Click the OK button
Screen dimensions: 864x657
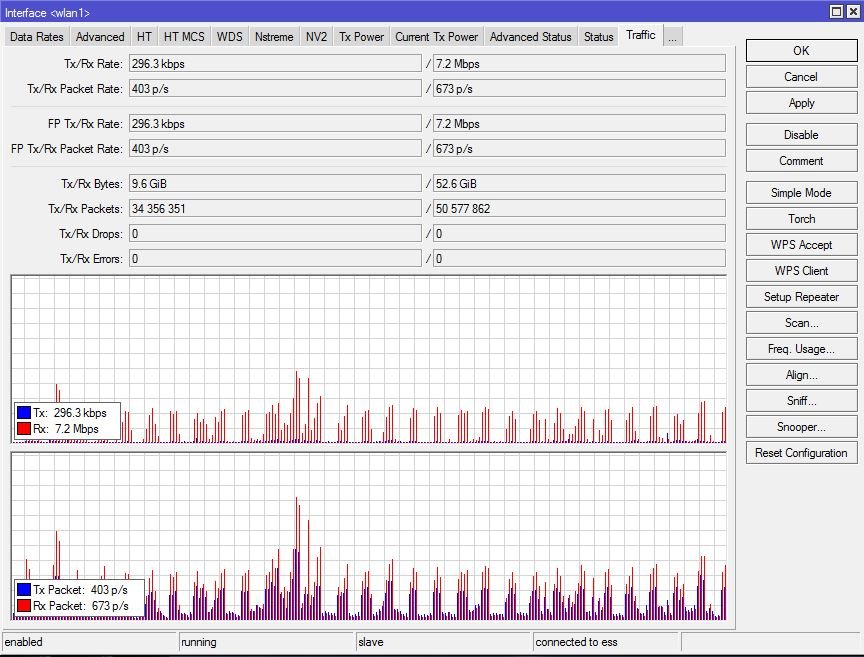[x=801, y=51]
